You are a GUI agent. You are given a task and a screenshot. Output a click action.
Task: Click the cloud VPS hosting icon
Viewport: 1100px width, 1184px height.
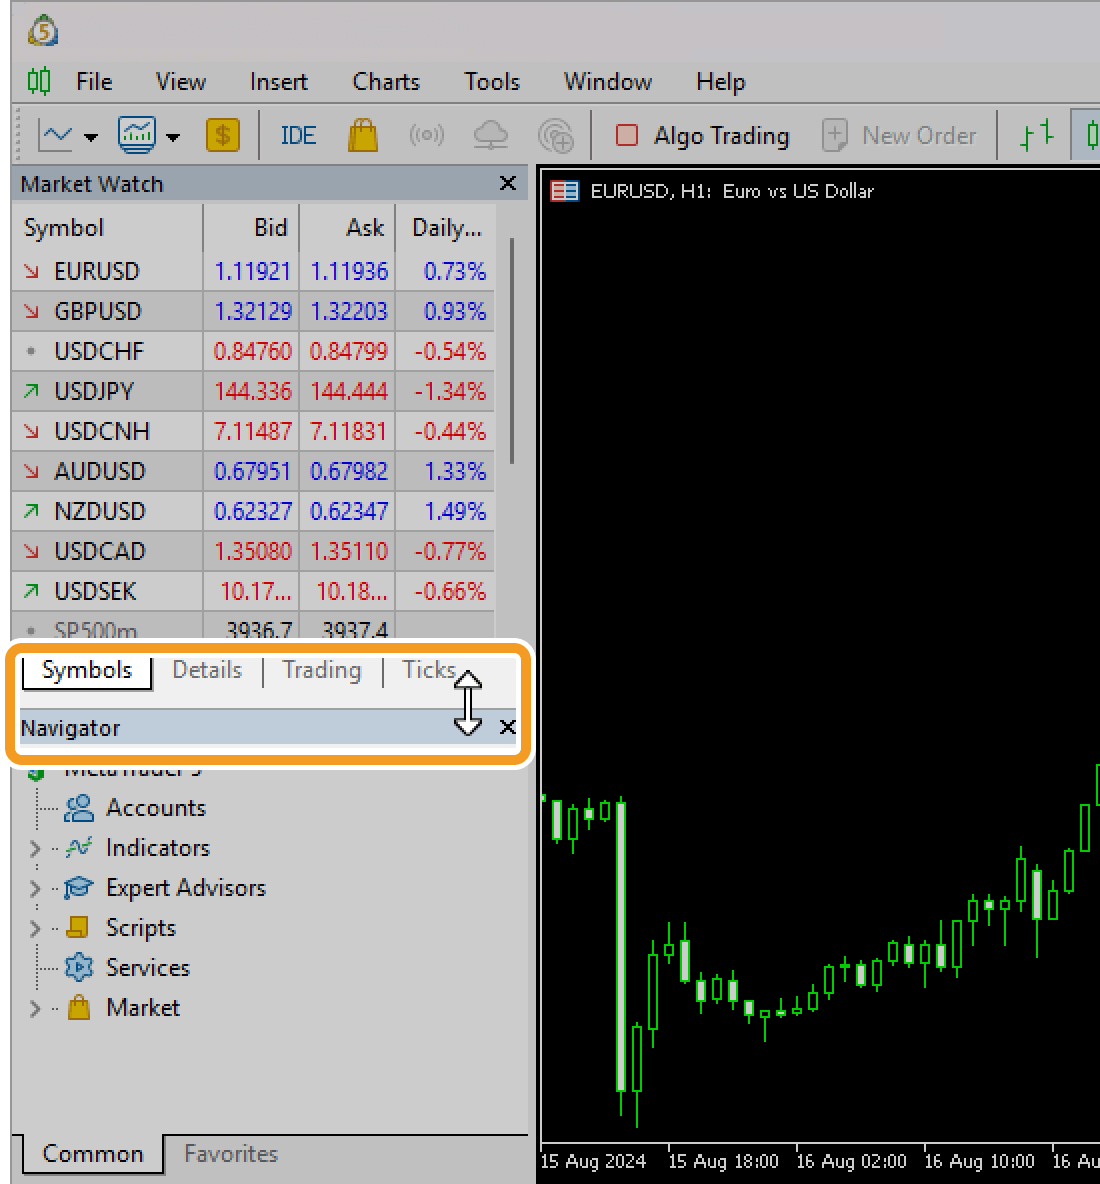490,135
